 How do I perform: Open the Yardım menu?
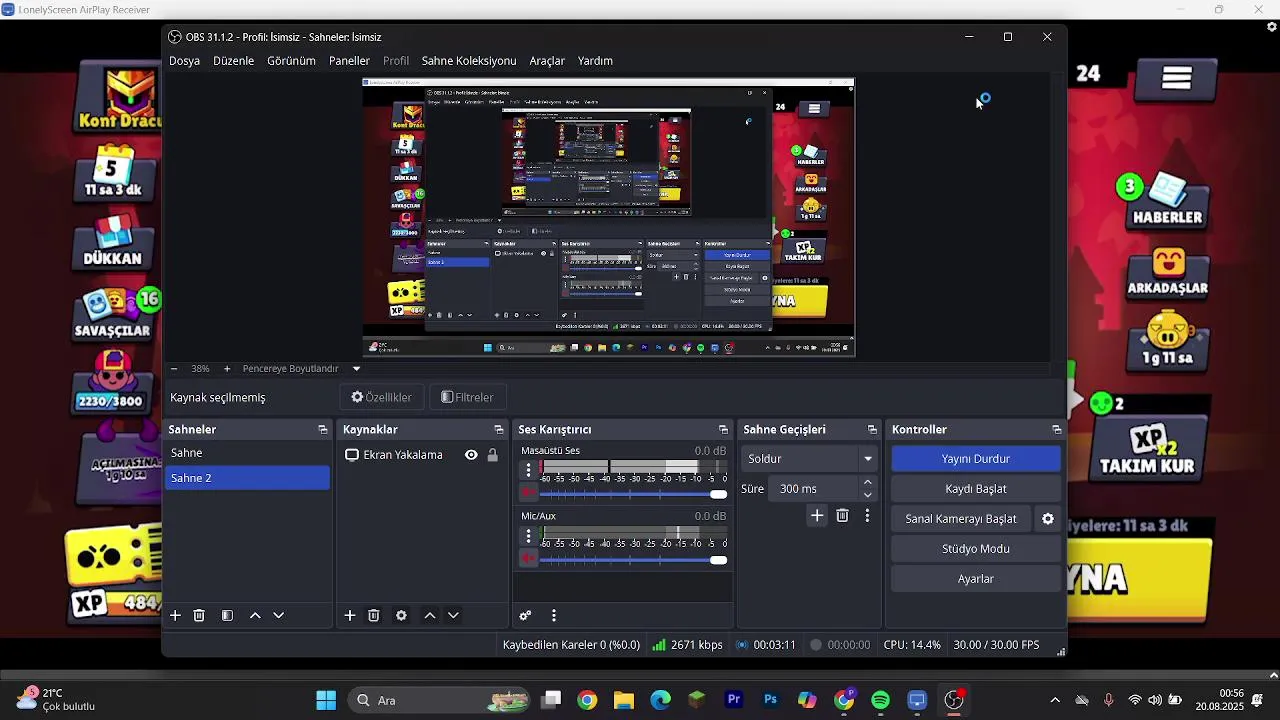(x=595, y=61)
